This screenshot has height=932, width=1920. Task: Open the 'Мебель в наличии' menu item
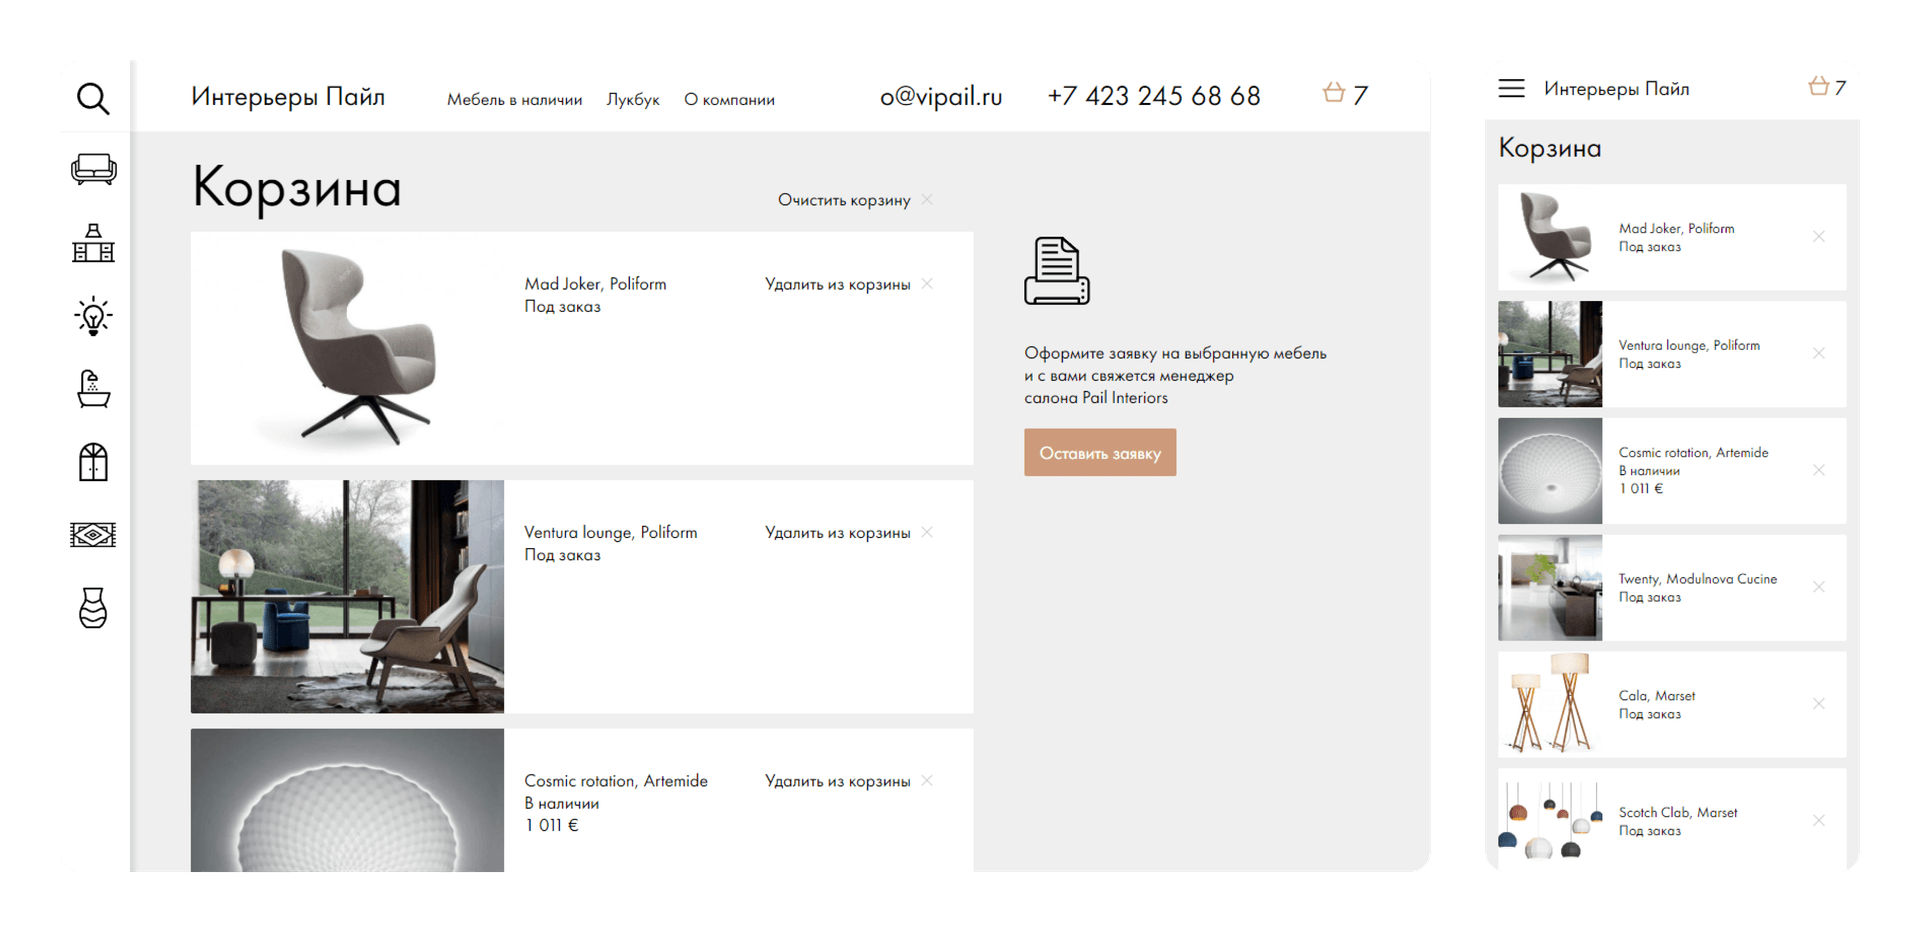click(514, 100)
